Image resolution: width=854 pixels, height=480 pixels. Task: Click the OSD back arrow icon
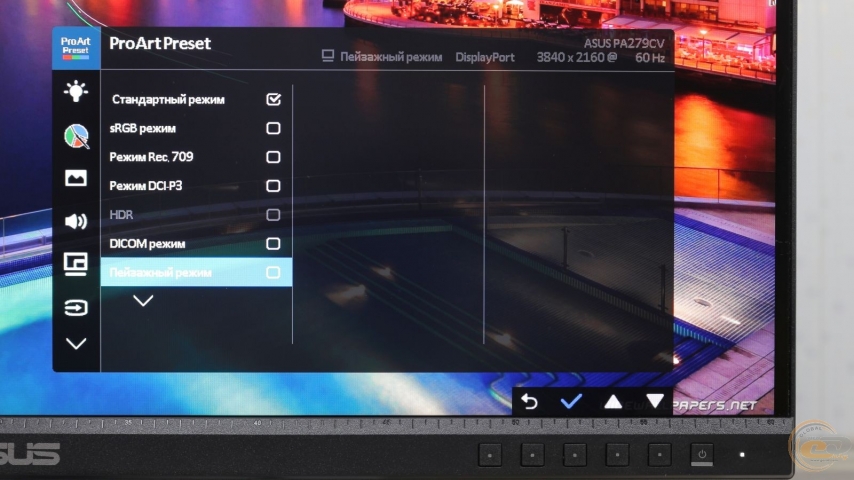(x=529, y=402)
